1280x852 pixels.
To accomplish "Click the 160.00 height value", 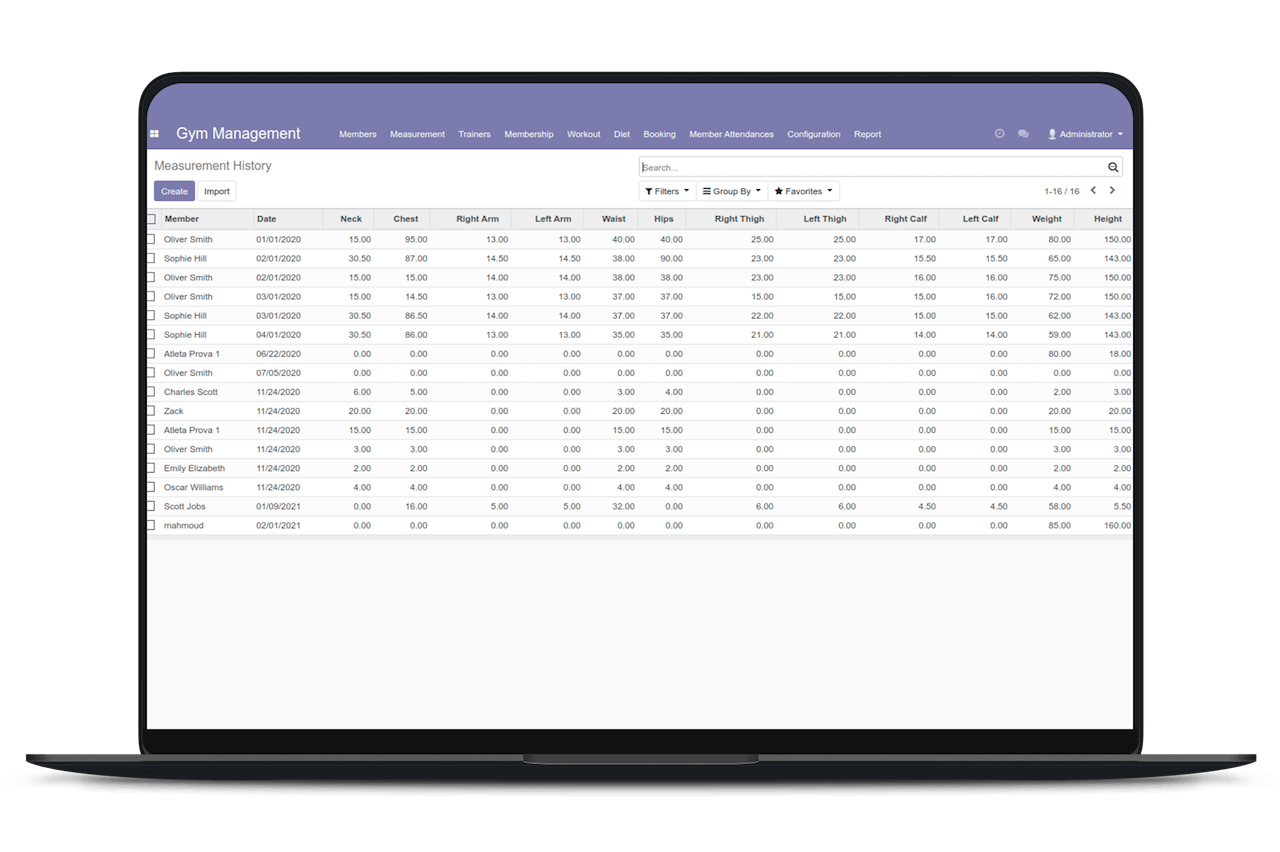I will [1118, 525].
